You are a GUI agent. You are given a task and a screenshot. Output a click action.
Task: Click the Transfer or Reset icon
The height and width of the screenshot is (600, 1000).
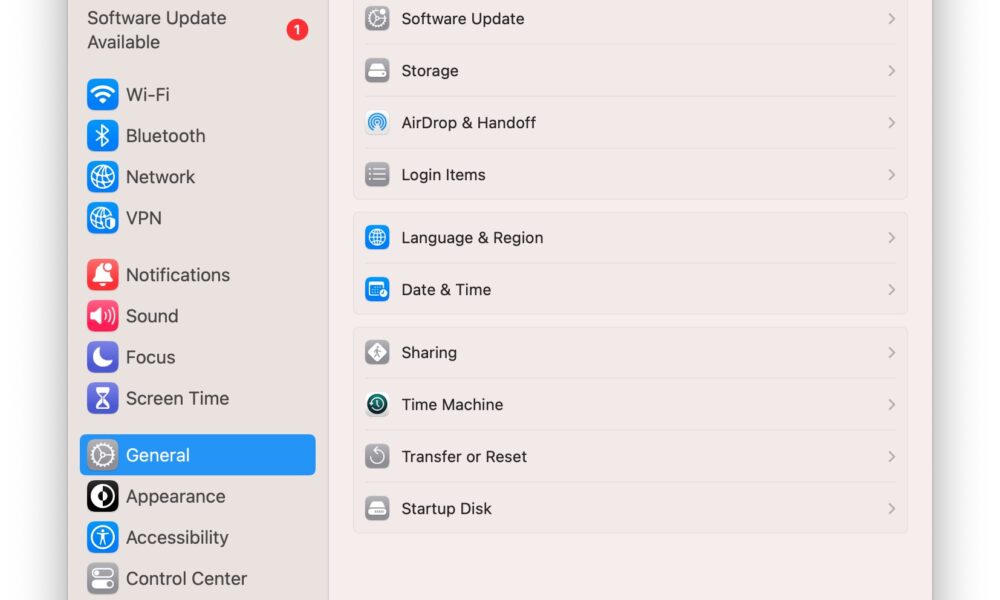tap(377, 457)
